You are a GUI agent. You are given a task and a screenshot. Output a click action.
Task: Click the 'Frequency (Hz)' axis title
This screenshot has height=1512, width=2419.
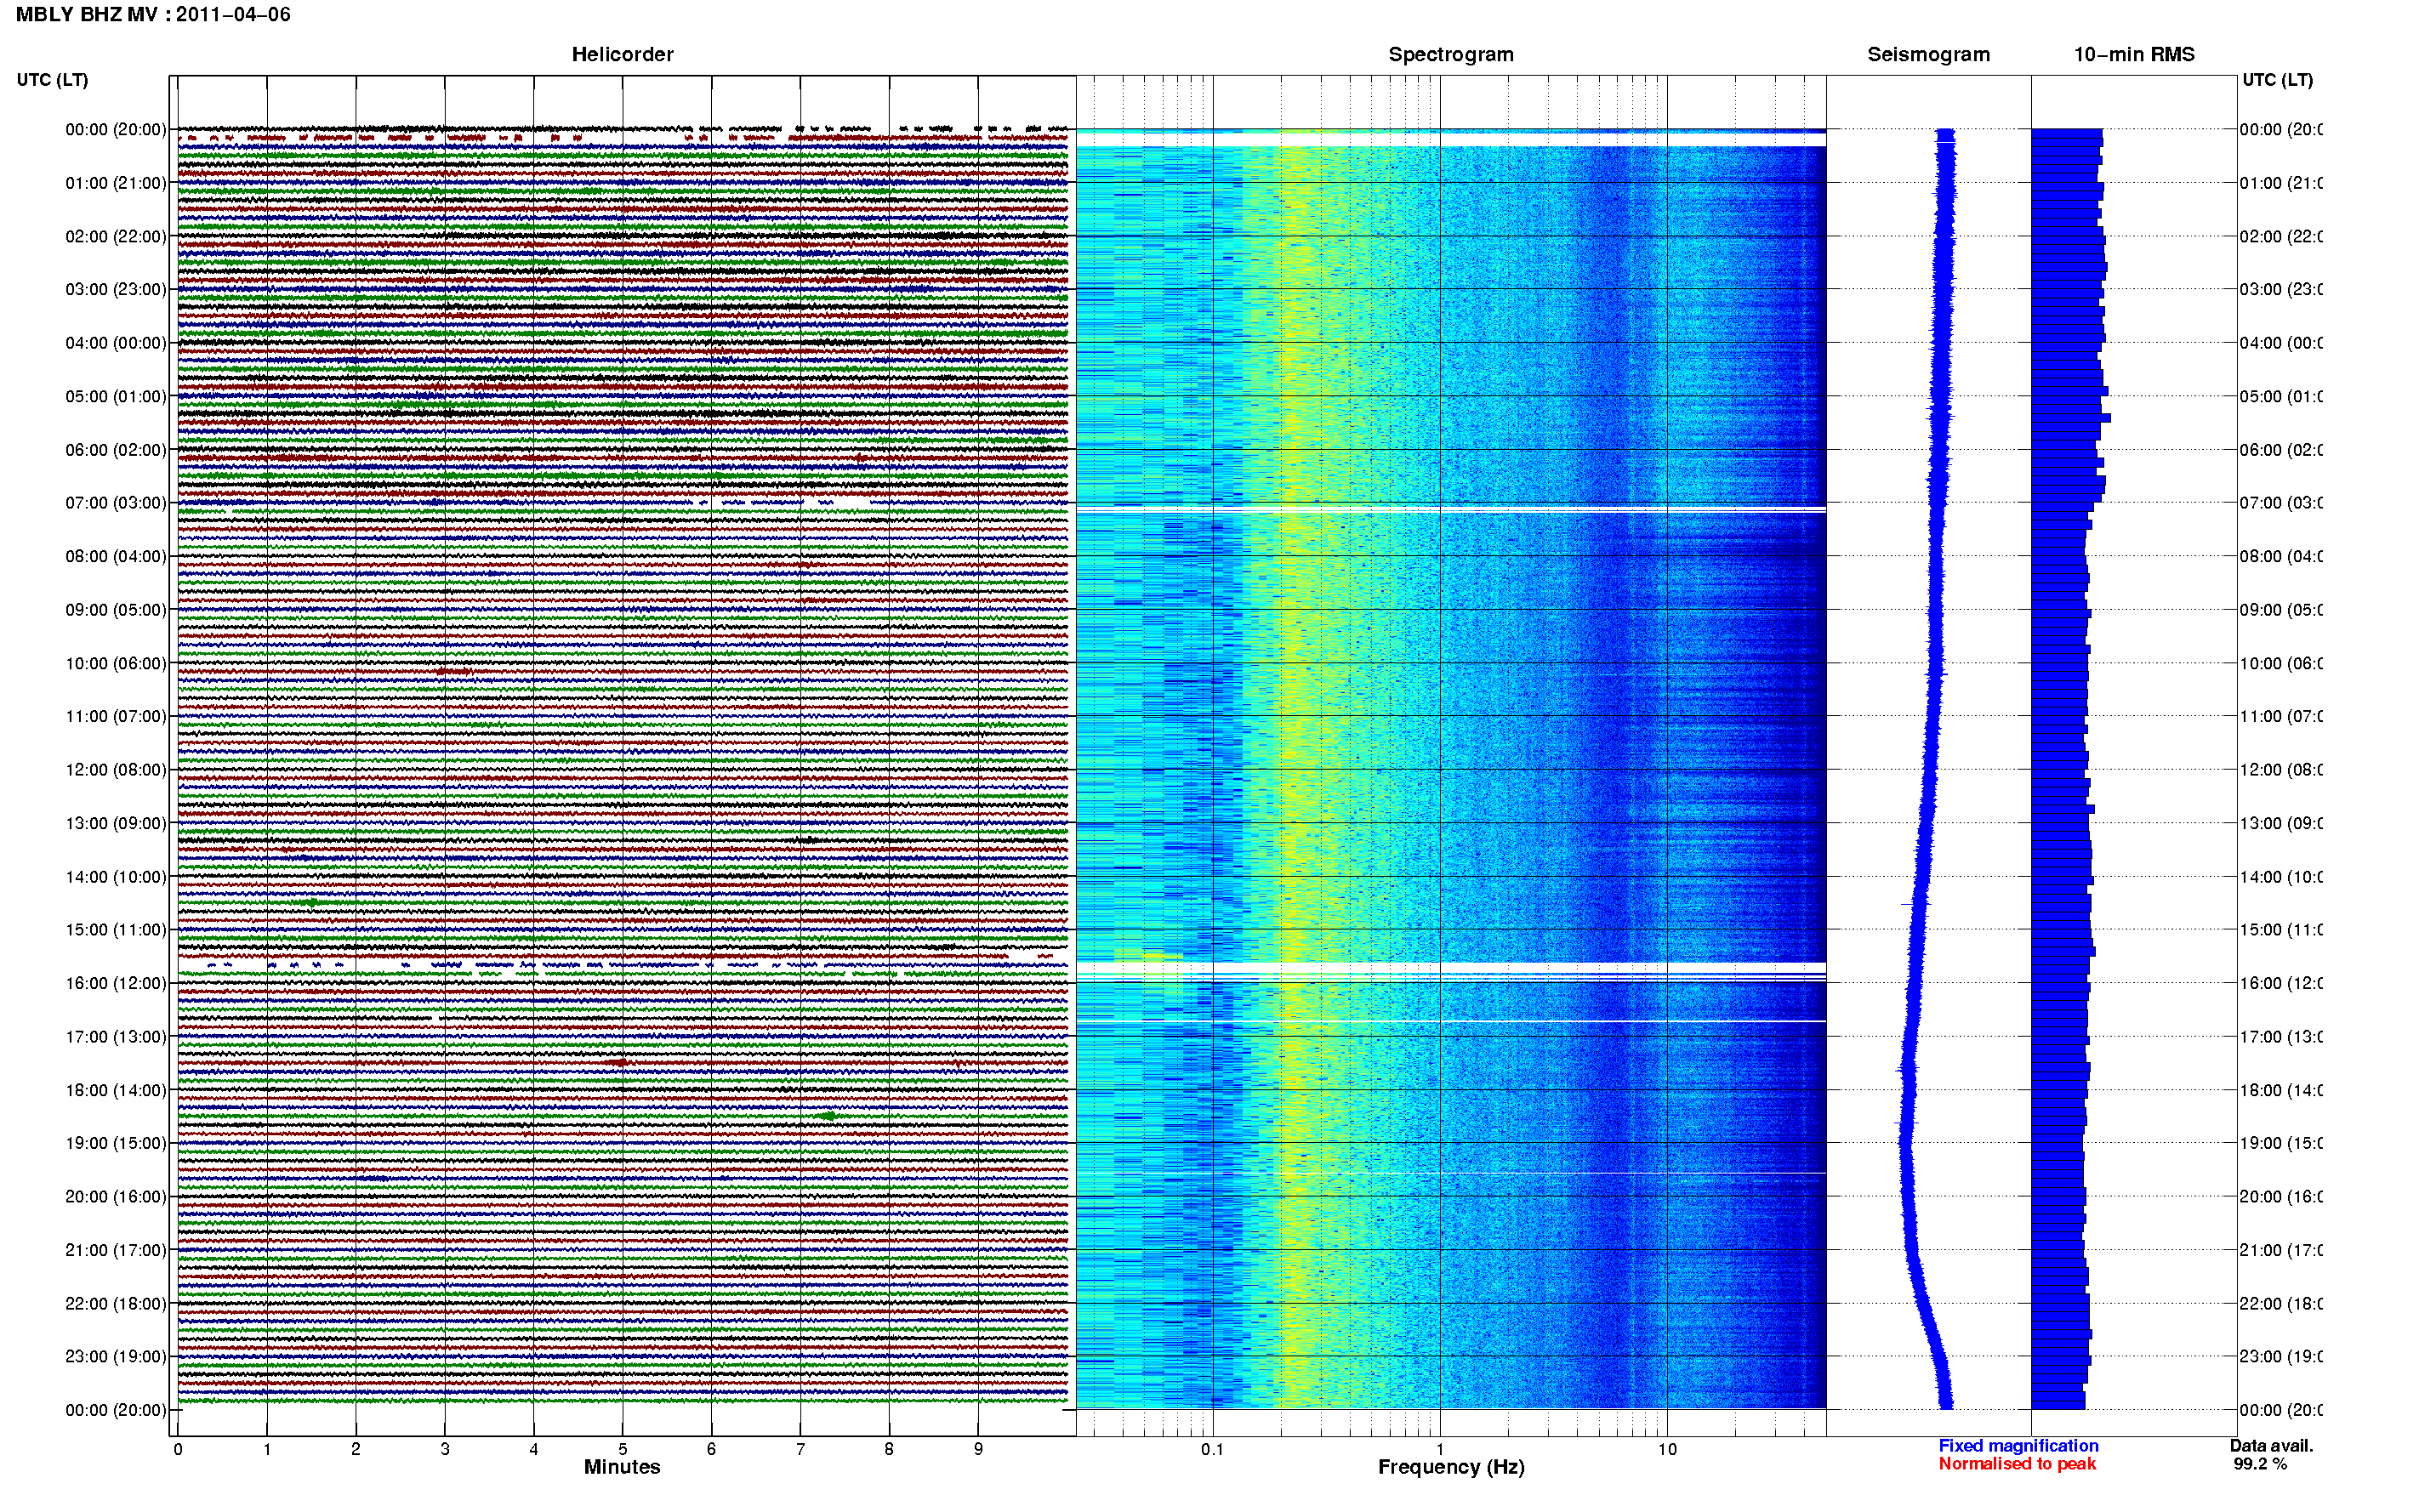[x=1451, y=1468]
